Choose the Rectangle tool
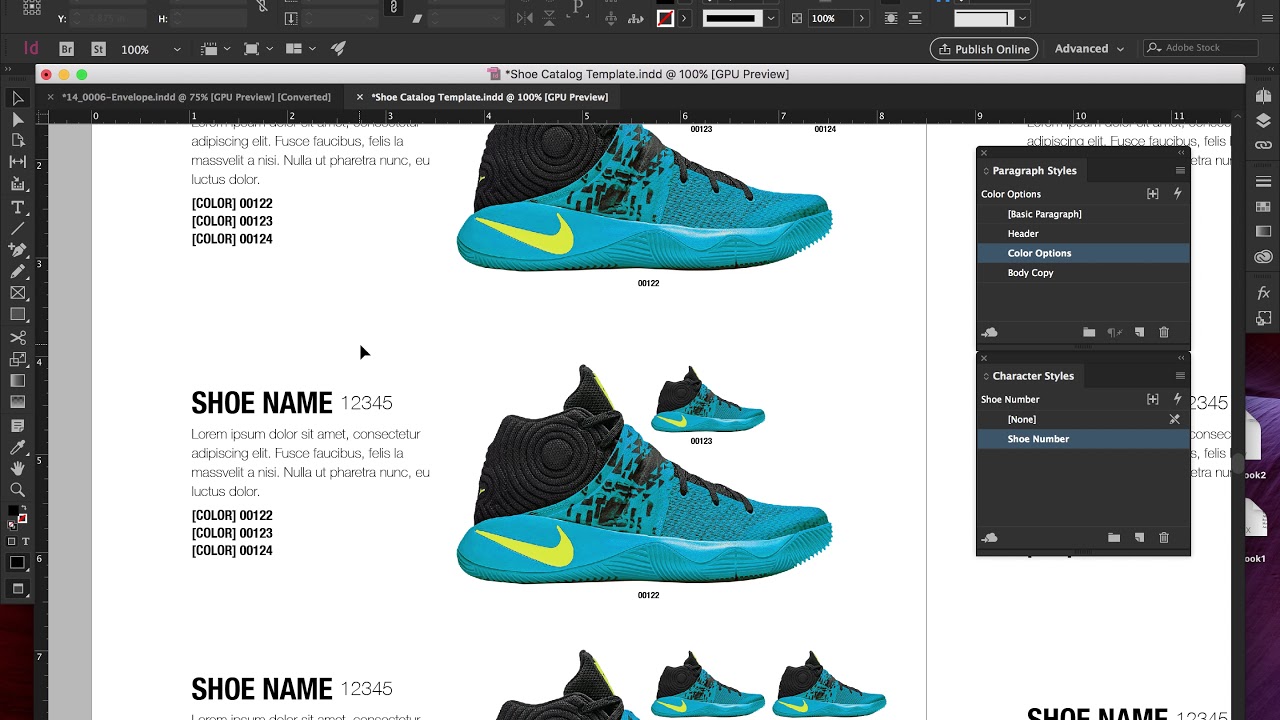Screen dimensions: 1280x720 (18, 315)
